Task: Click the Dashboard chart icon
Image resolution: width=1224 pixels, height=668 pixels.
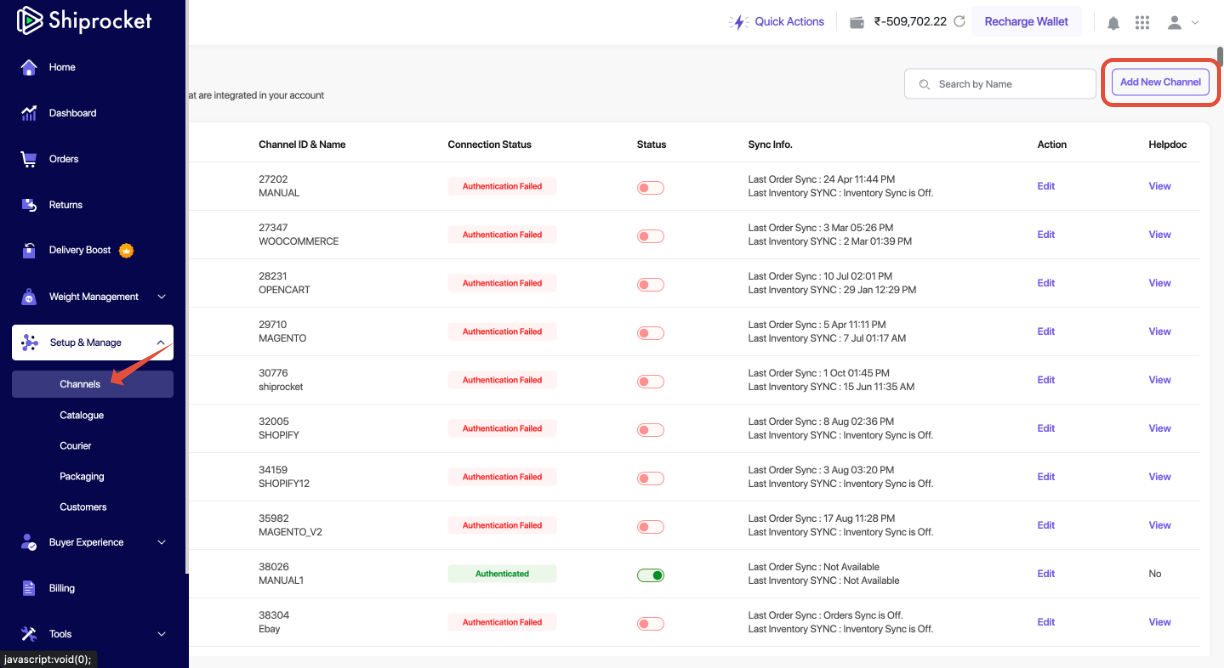Action: coord(29,113)
